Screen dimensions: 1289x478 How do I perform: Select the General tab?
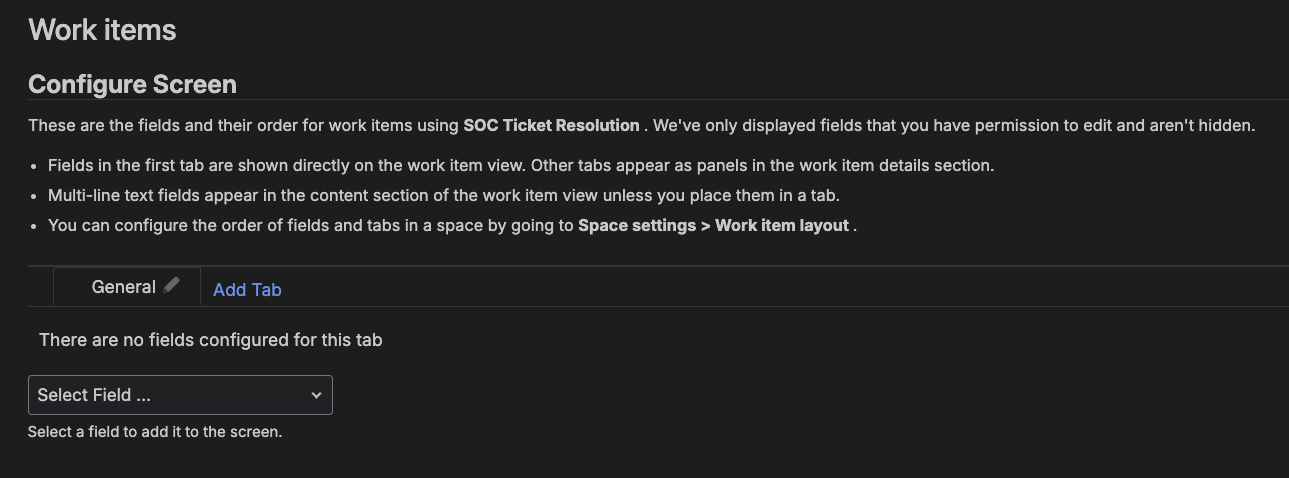[x=124, y=287]
